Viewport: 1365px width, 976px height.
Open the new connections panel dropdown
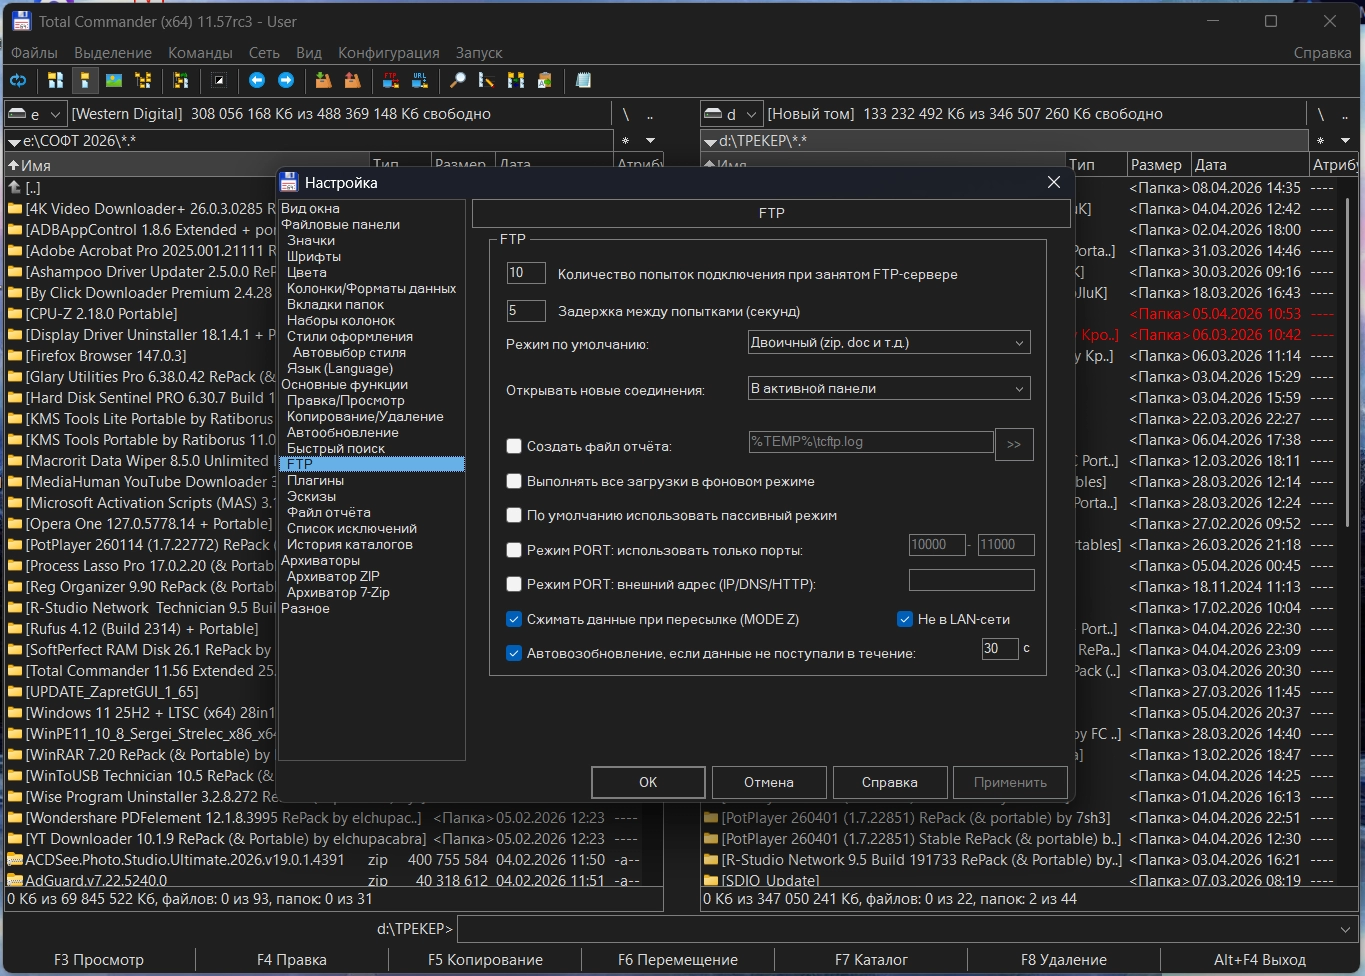pyautogui.click(x=888, y=388)
